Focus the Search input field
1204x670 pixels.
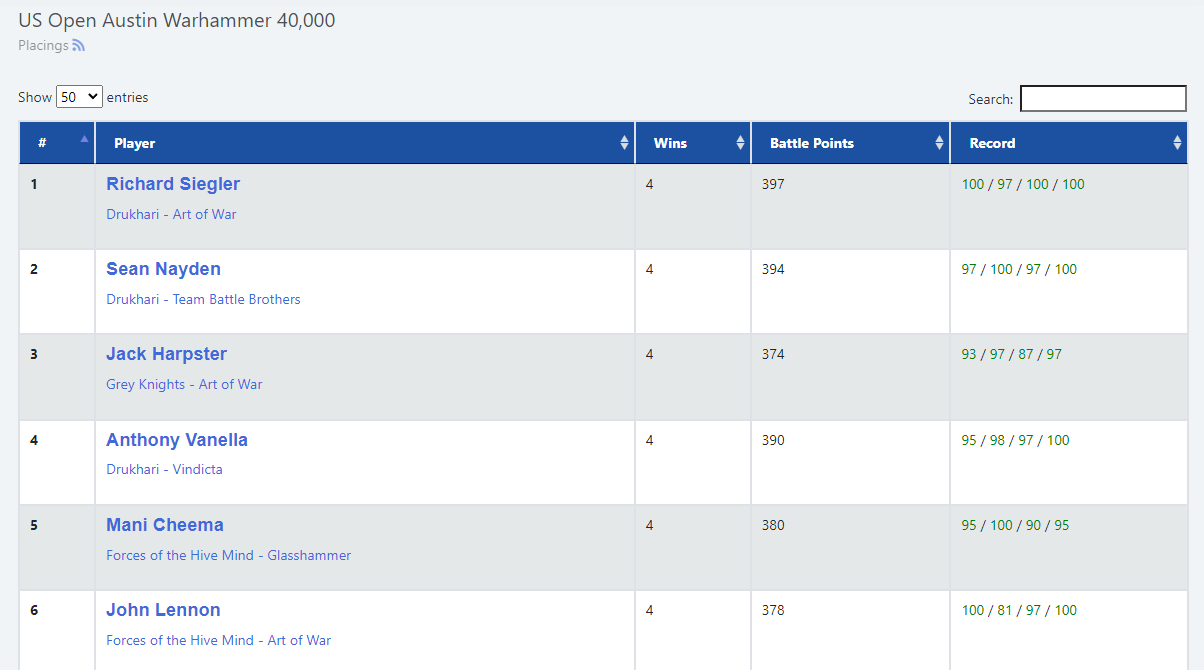coord(1102,98)
